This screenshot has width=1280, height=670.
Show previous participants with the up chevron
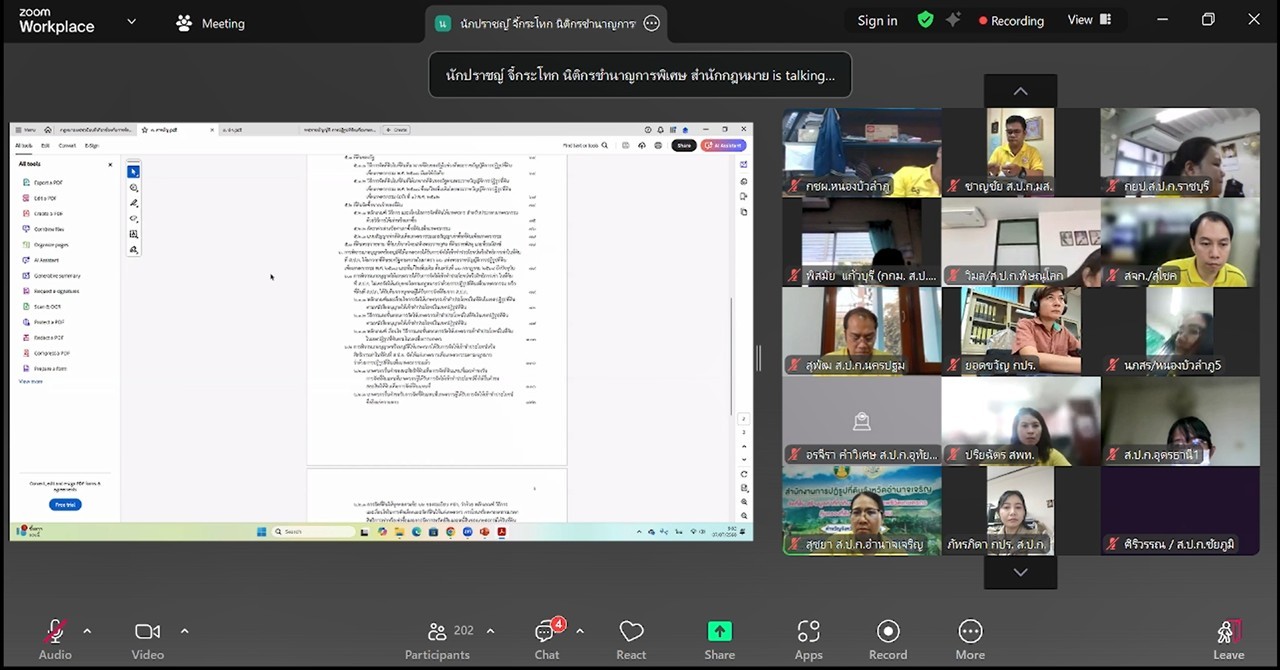coord(1020,91)
